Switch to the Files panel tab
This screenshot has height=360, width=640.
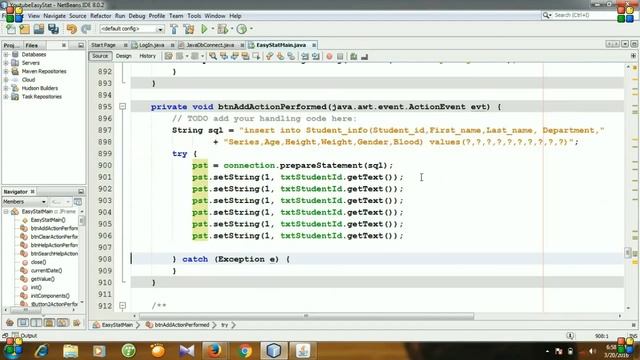[x=32, y=45]
